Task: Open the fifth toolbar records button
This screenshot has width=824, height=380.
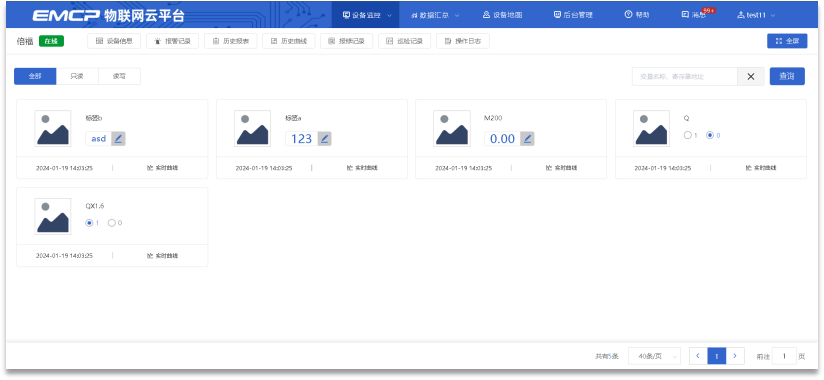Action: pos(346,41)
